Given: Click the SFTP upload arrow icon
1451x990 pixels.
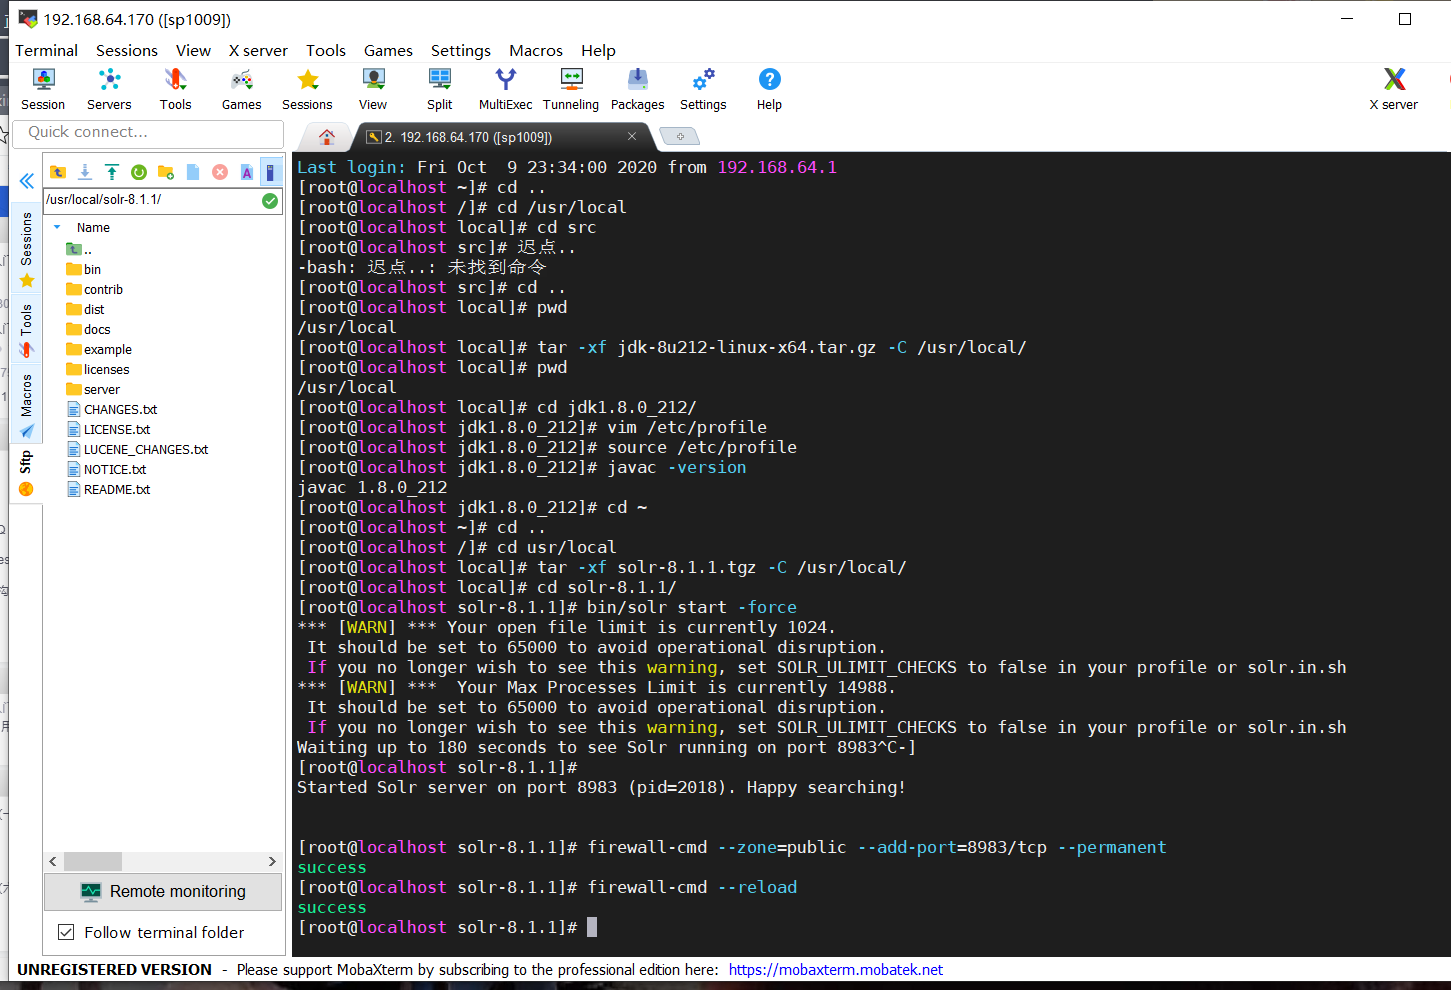Looking at the screenshot, I should pos(112,172).
